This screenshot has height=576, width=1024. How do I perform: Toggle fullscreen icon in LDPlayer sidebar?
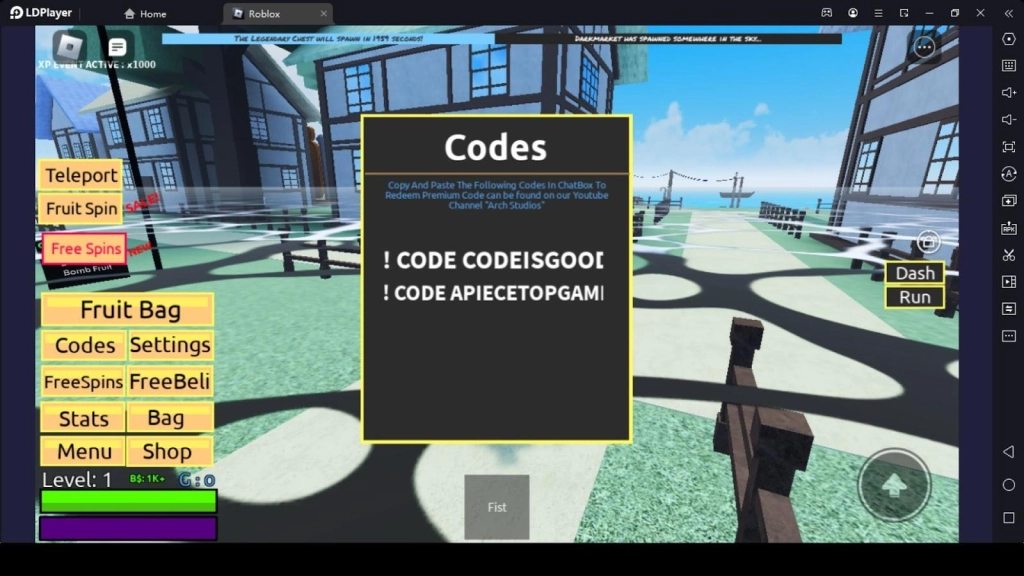pyautogui.click(x=1008, y=147)
